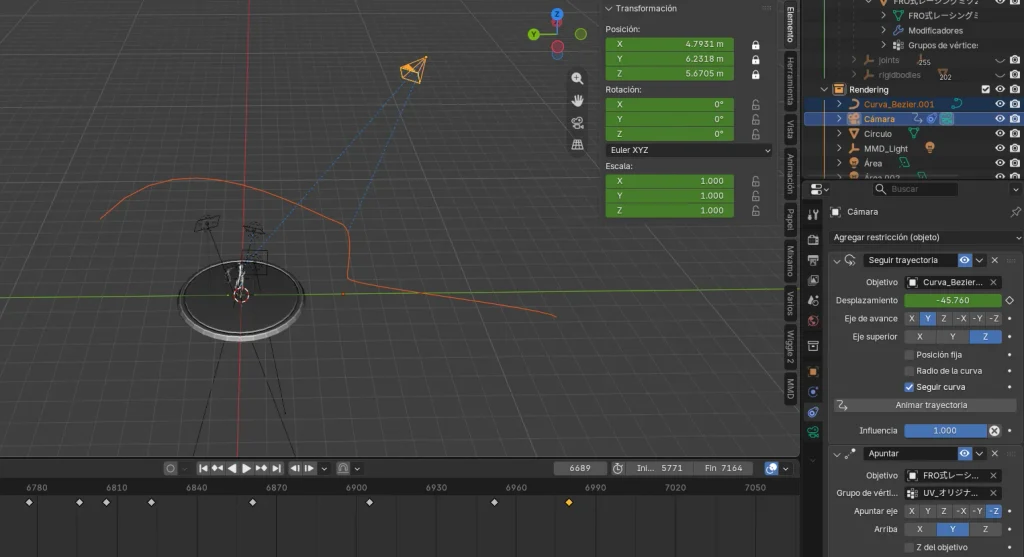Viewport: 1024px width, 557px height.
Task: Click the viewport zoom magnifier icon
Action: click(x=577, y=78)
